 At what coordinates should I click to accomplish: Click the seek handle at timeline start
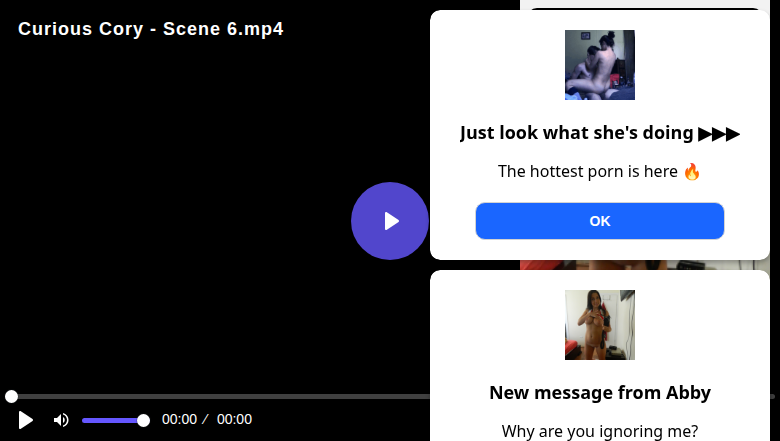tap(11, 397)
